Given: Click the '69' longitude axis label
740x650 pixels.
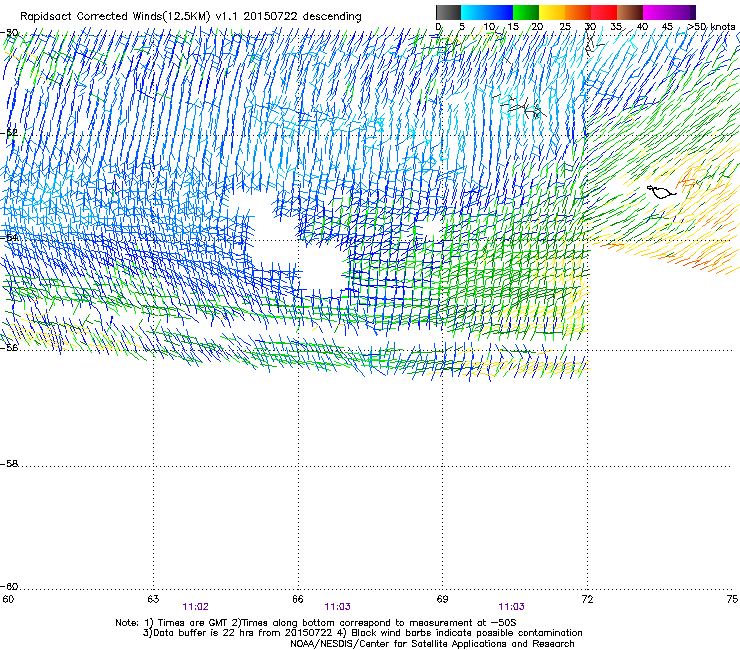Looking at the screenshot, I should coord(442,599).
